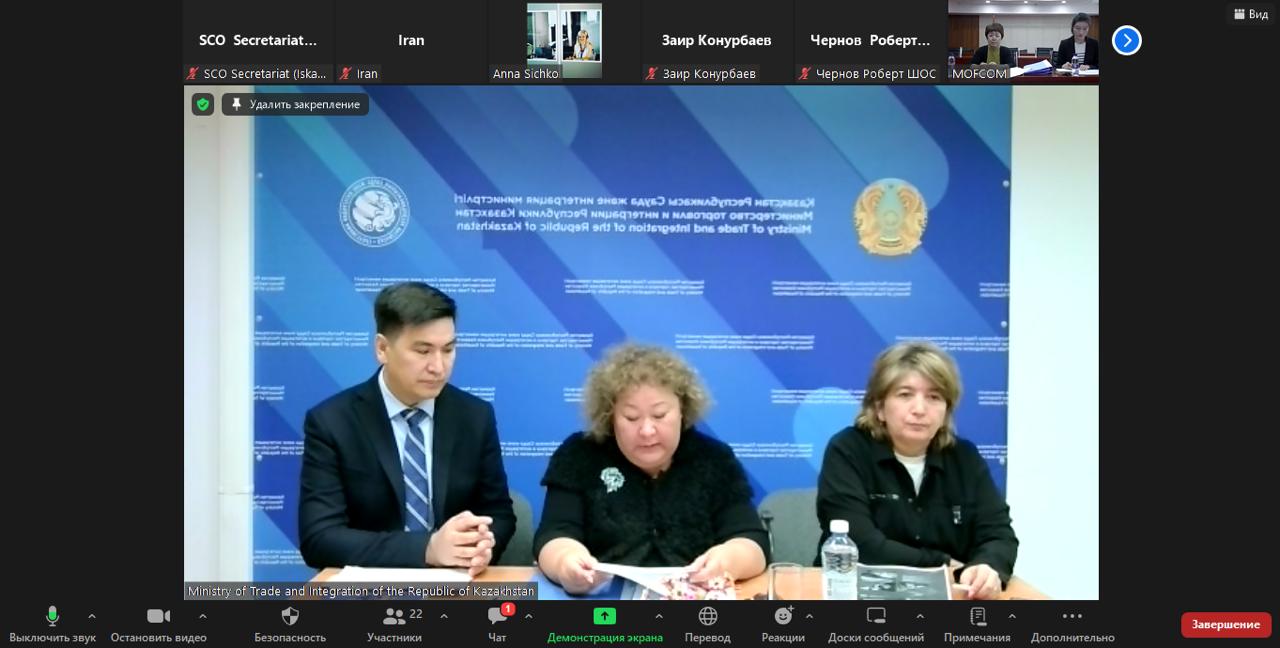Expand sharing options arrow beside Демонстрация экрана
This screenshot has width=1280, height=648.
click(659, 616)
